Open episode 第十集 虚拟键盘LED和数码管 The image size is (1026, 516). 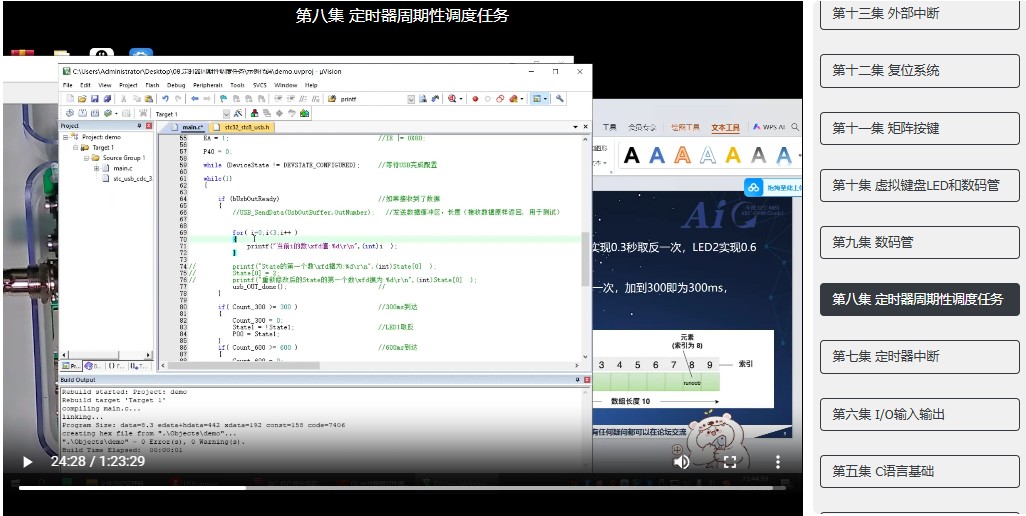click(x=919, y=185)
